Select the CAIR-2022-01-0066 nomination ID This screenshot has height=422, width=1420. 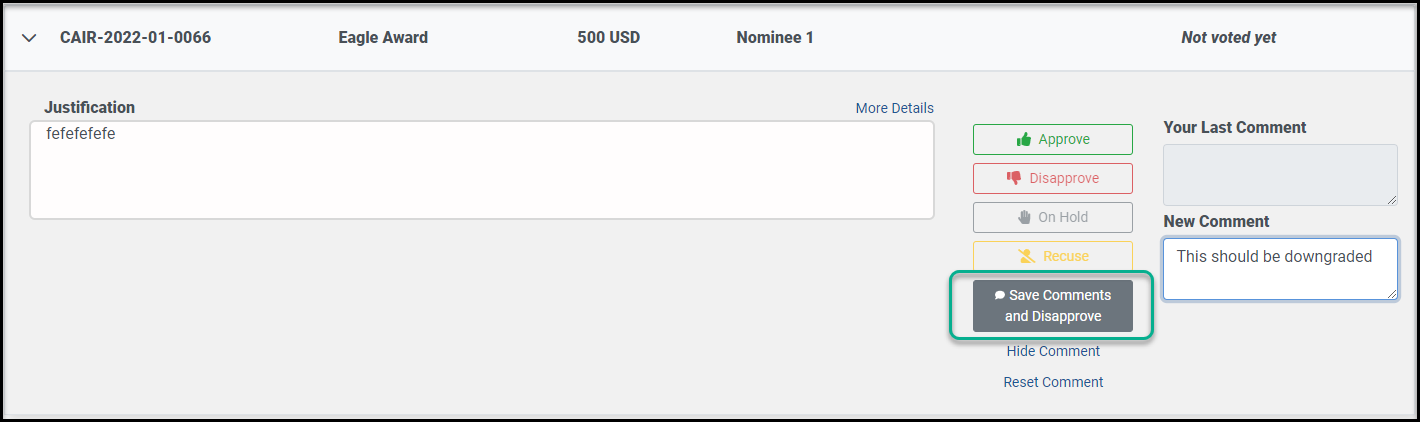135,38
